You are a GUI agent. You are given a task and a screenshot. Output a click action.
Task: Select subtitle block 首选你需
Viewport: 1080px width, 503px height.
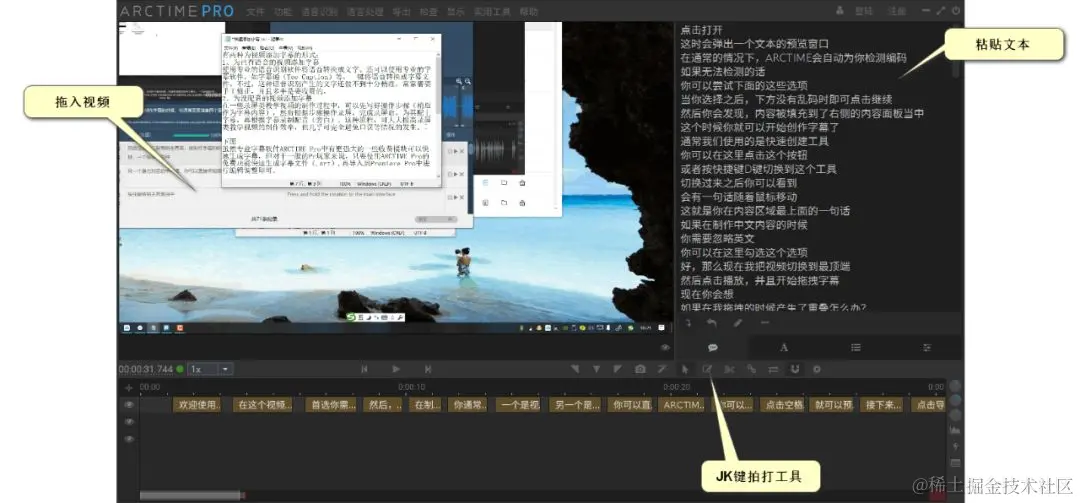pos(331,405)
